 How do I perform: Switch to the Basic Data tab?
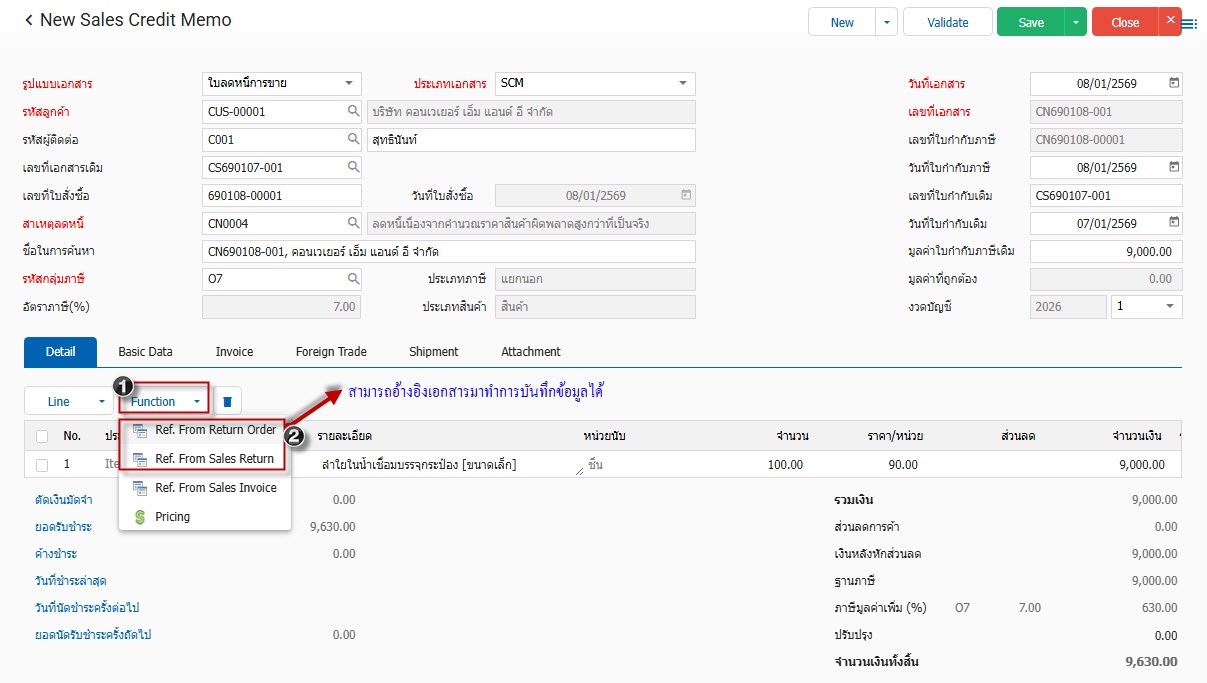point(145,352)
